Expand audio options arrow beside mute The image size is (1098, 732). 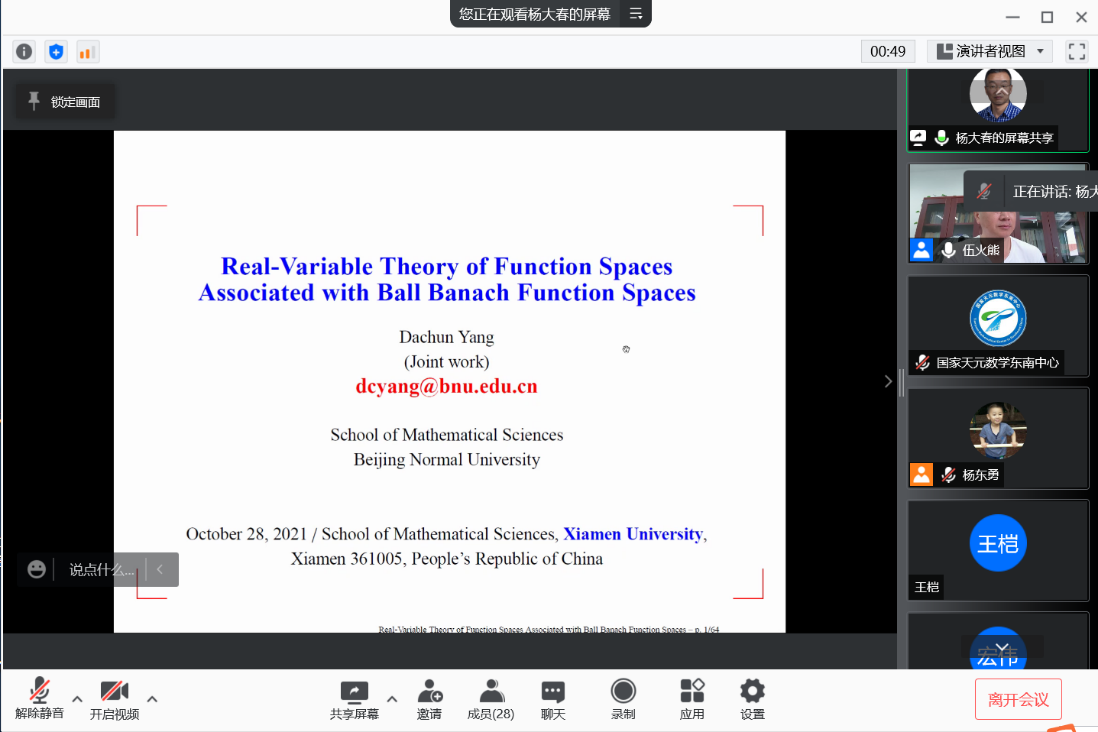coord(77,698)
